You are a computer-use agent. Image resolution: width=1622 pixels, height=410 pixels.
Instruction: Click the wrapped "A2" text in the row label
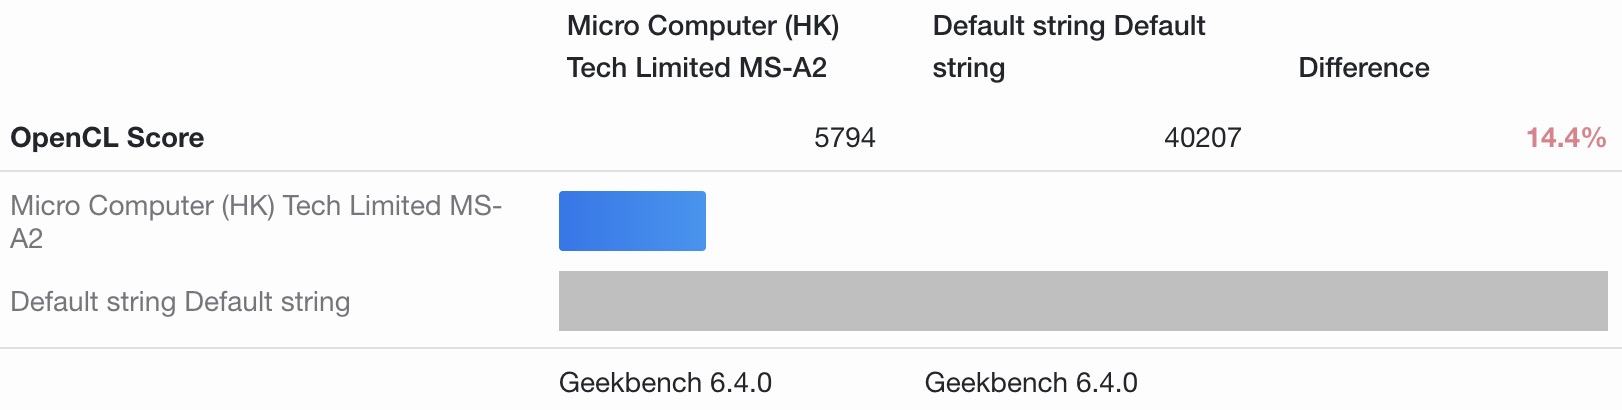pos(27,239)
